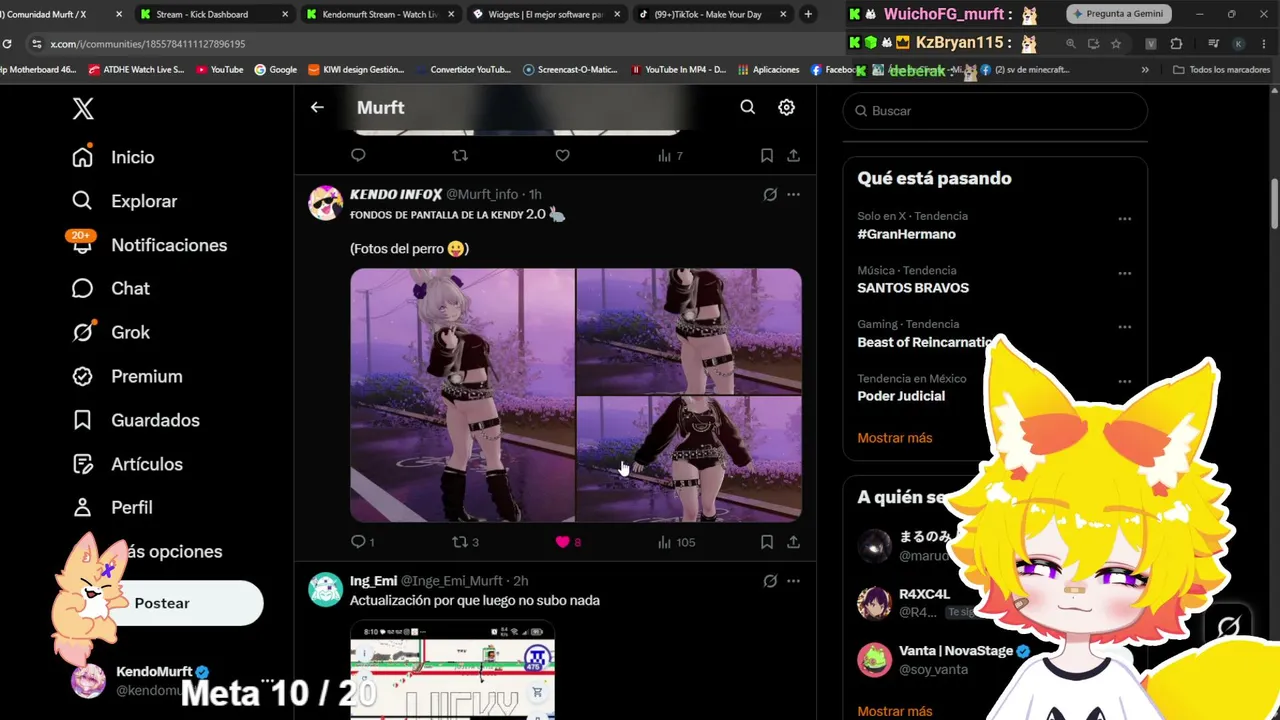
Task: Open more options for SANTOS BRAVOS trend
Action: point(1125,273)
